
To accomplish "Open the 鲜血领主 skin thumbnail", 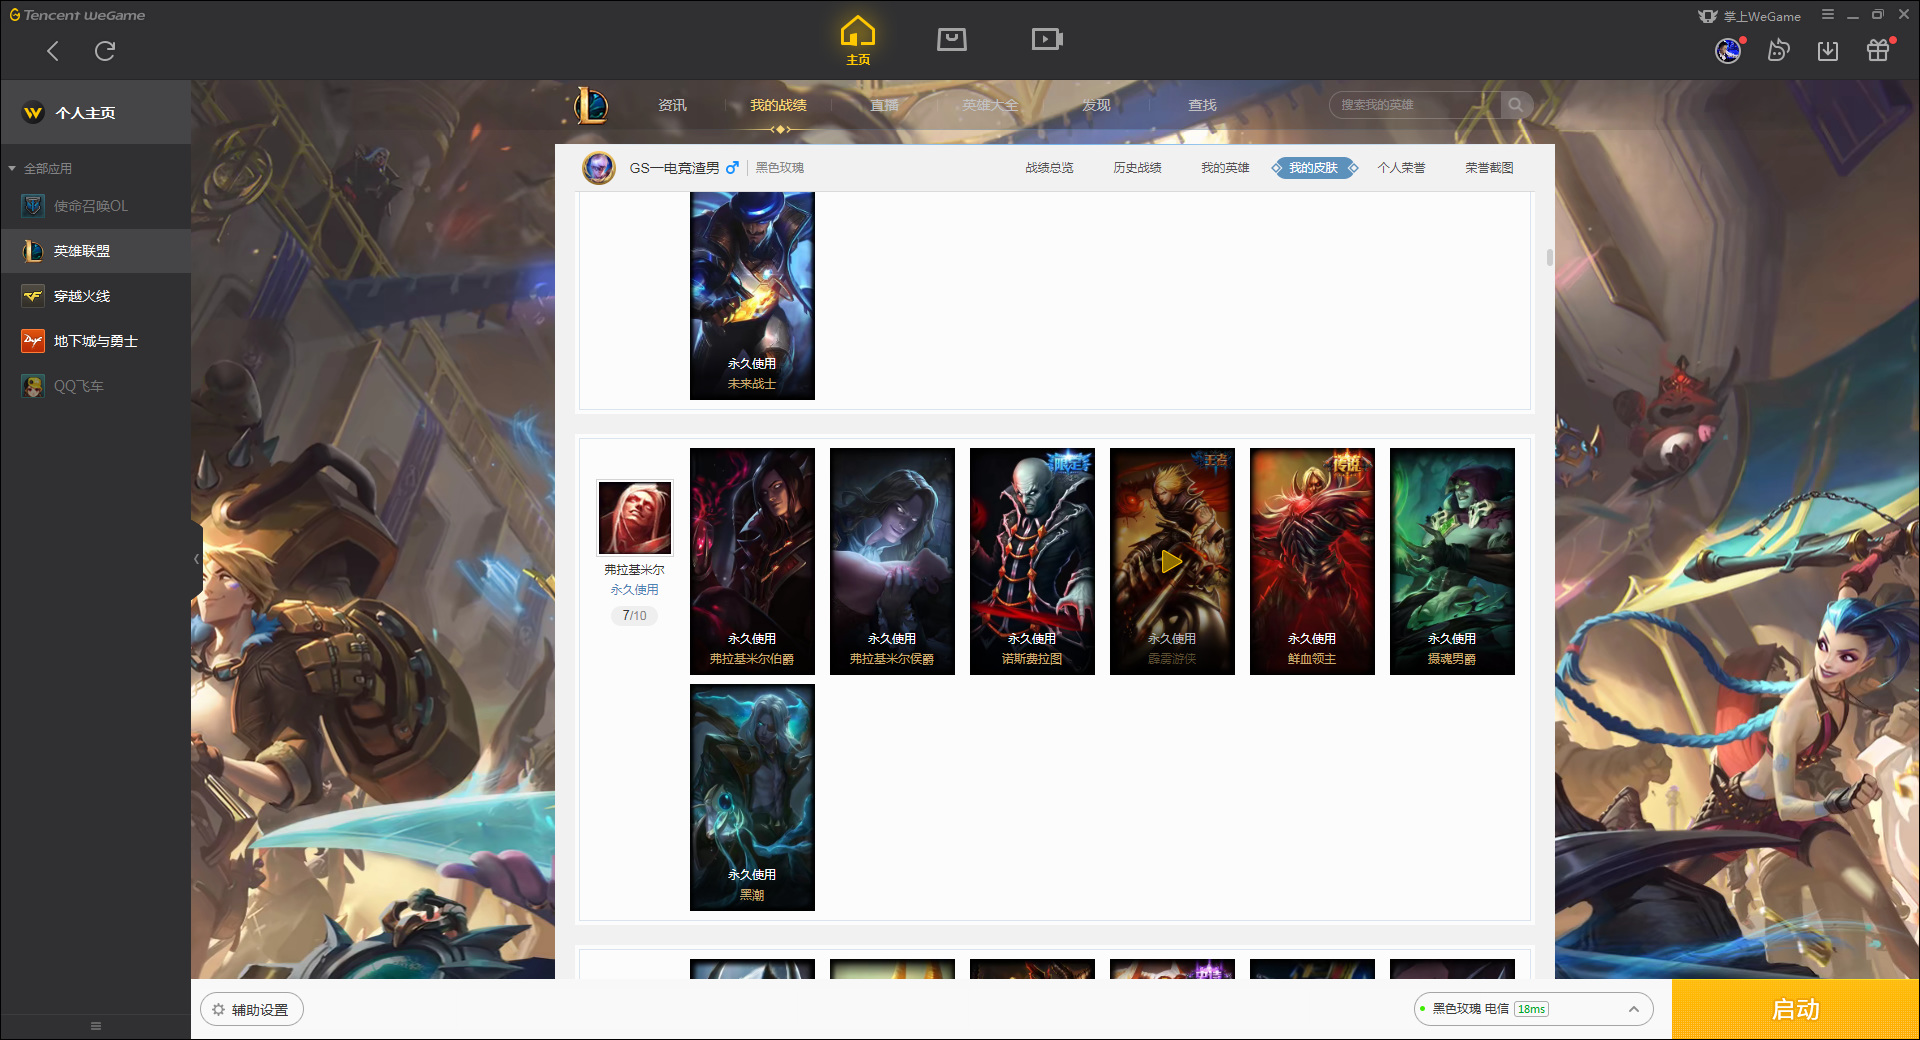I will [x=1312, y=561].
